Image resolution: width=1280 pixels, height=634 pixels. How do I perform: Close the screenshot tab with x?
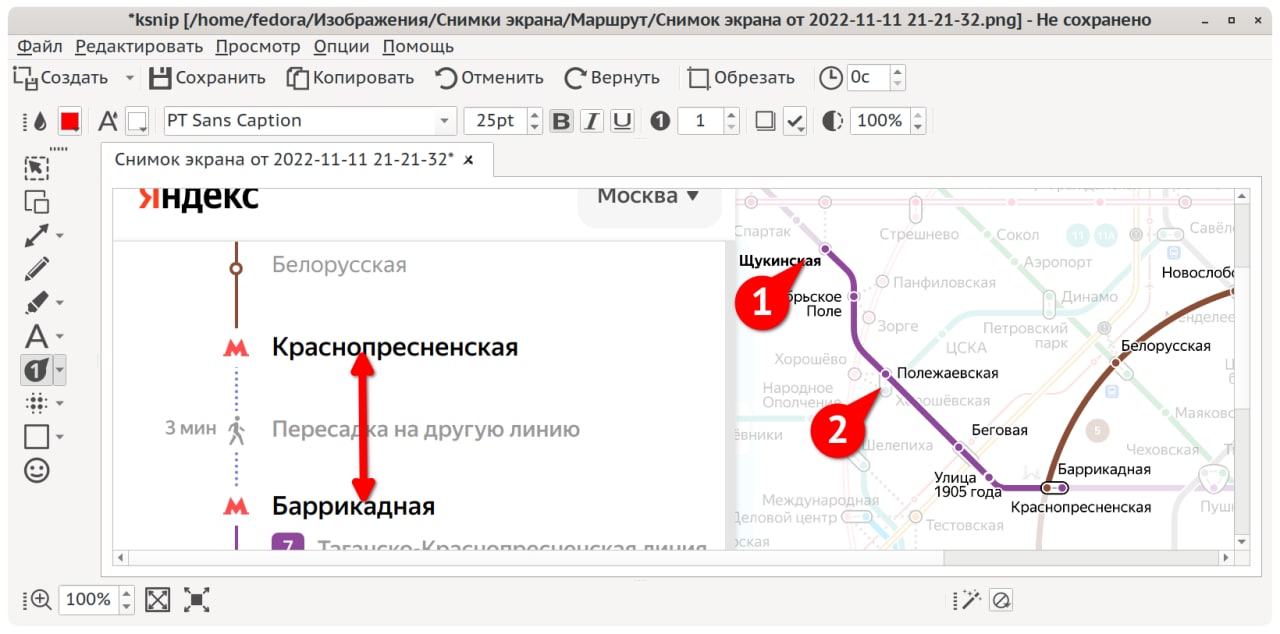coord(469,159)
